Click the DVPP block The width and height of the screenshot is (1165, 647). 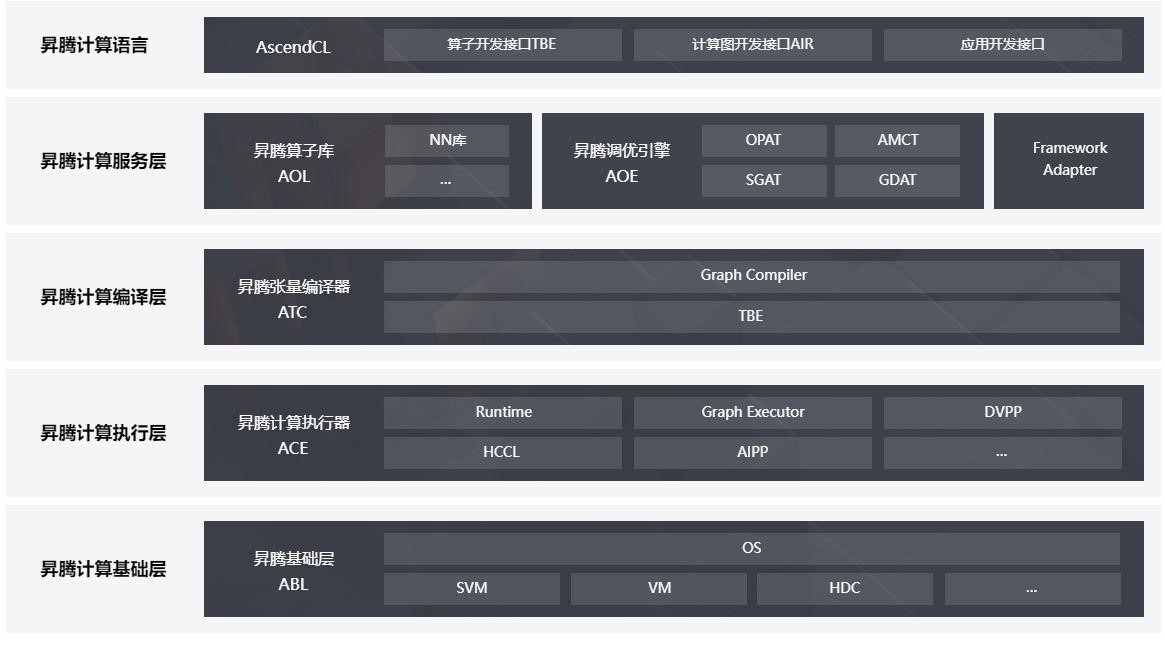[1002, 413]
